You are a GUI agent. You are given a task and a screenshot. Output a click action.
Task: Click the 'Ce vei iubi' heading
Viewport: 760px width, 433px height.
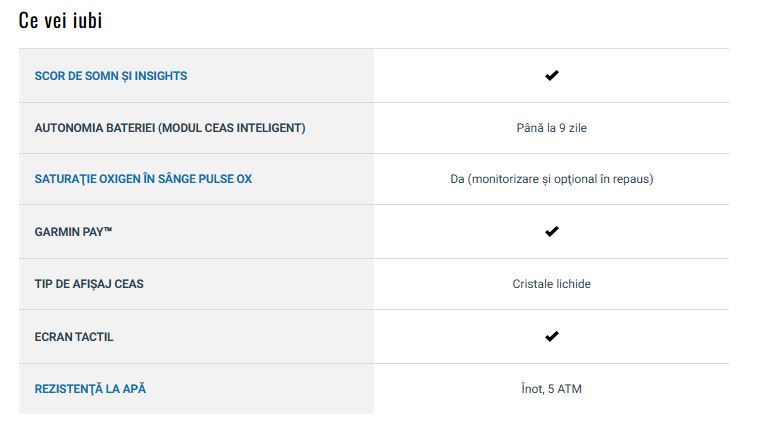(61, 20)
